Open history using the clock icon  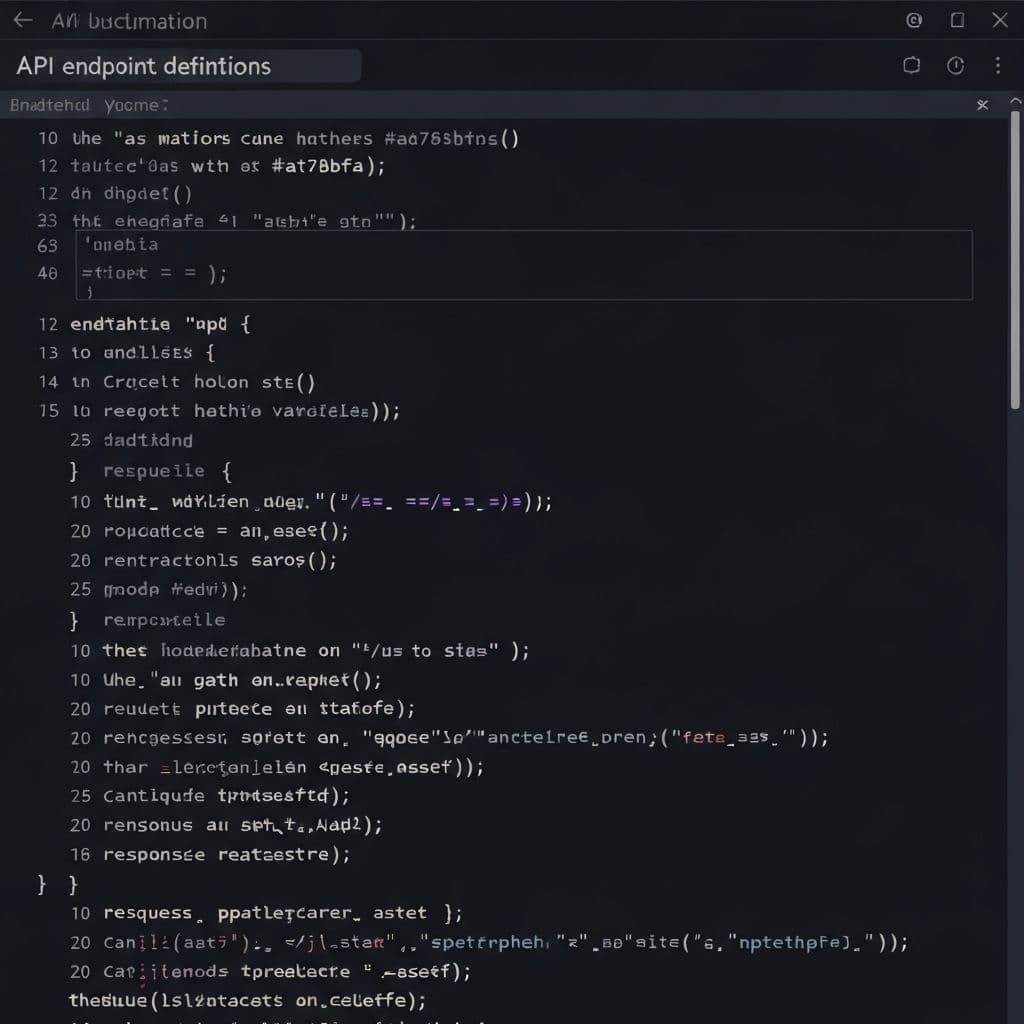coord(955,65)
